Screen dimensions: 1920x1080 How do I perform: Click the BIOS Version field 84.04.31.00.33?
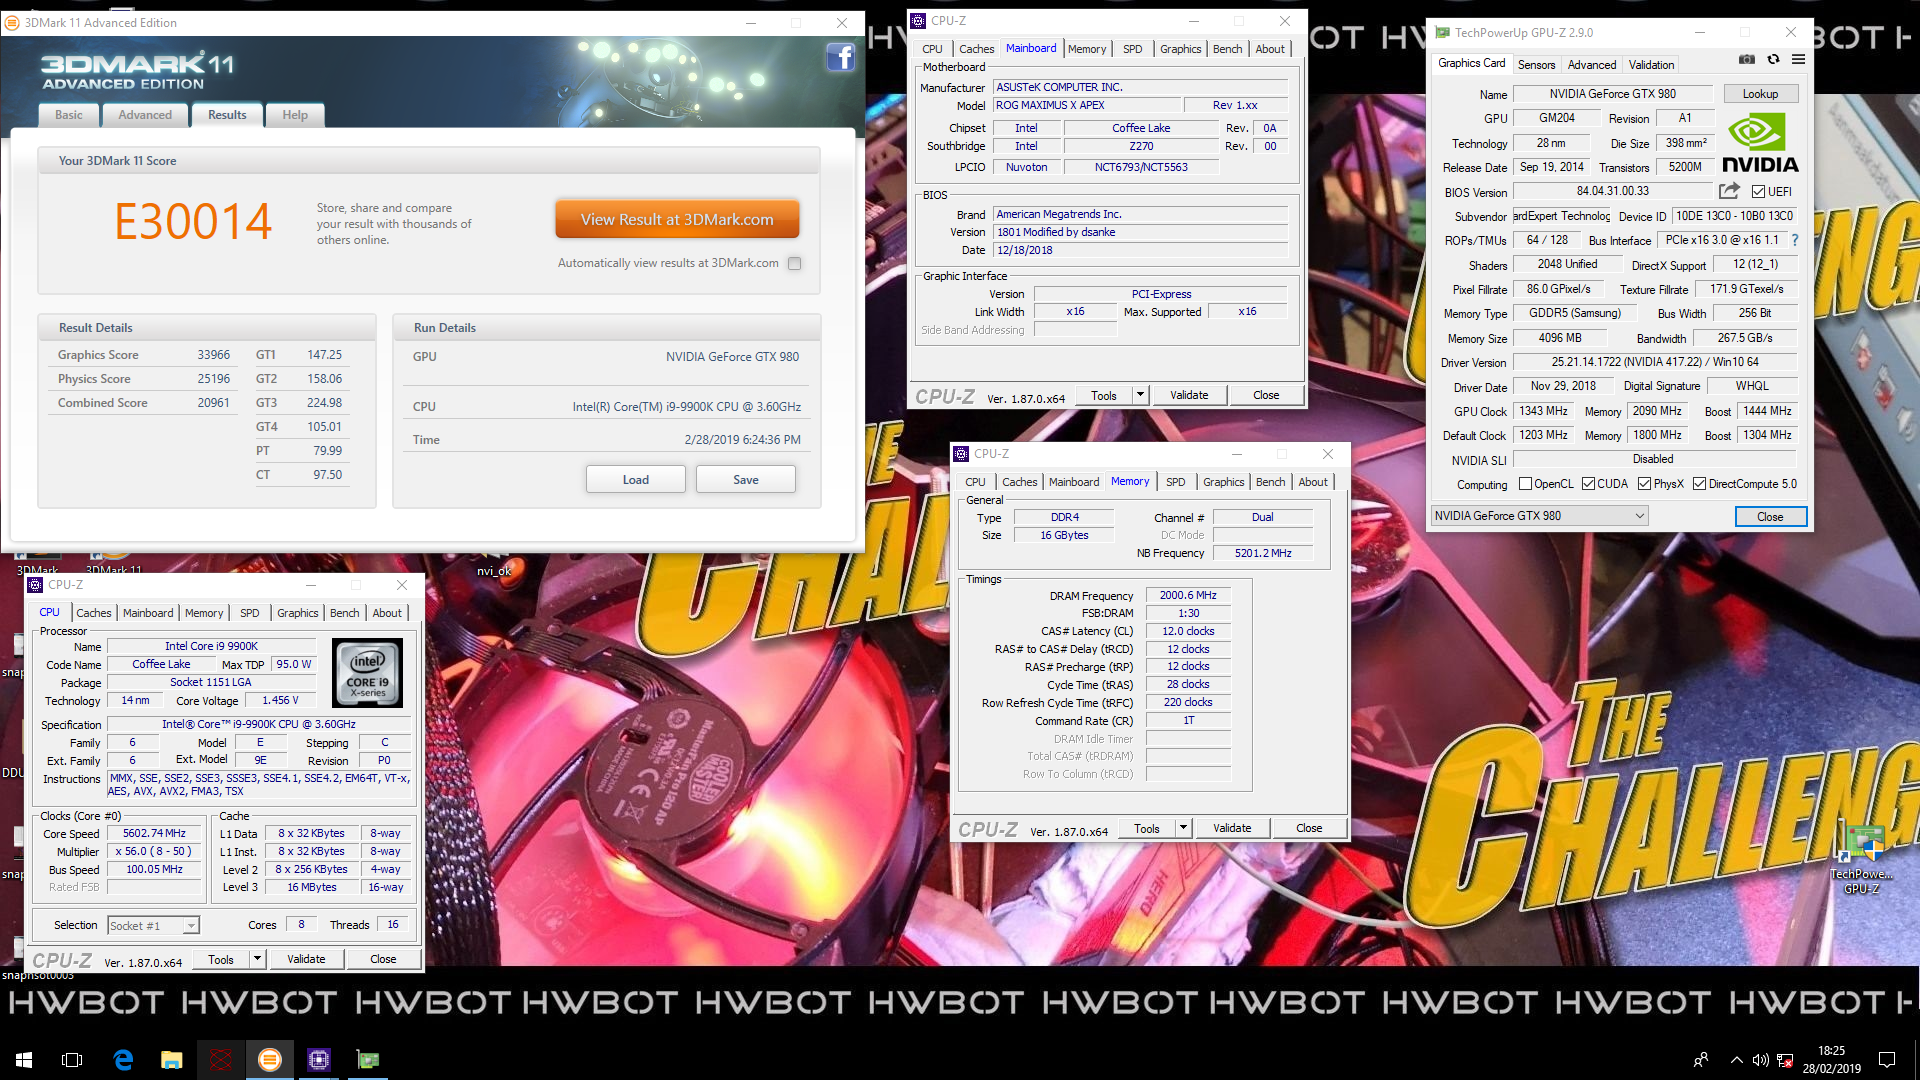pyautogui.click(x=1612, y=191)
